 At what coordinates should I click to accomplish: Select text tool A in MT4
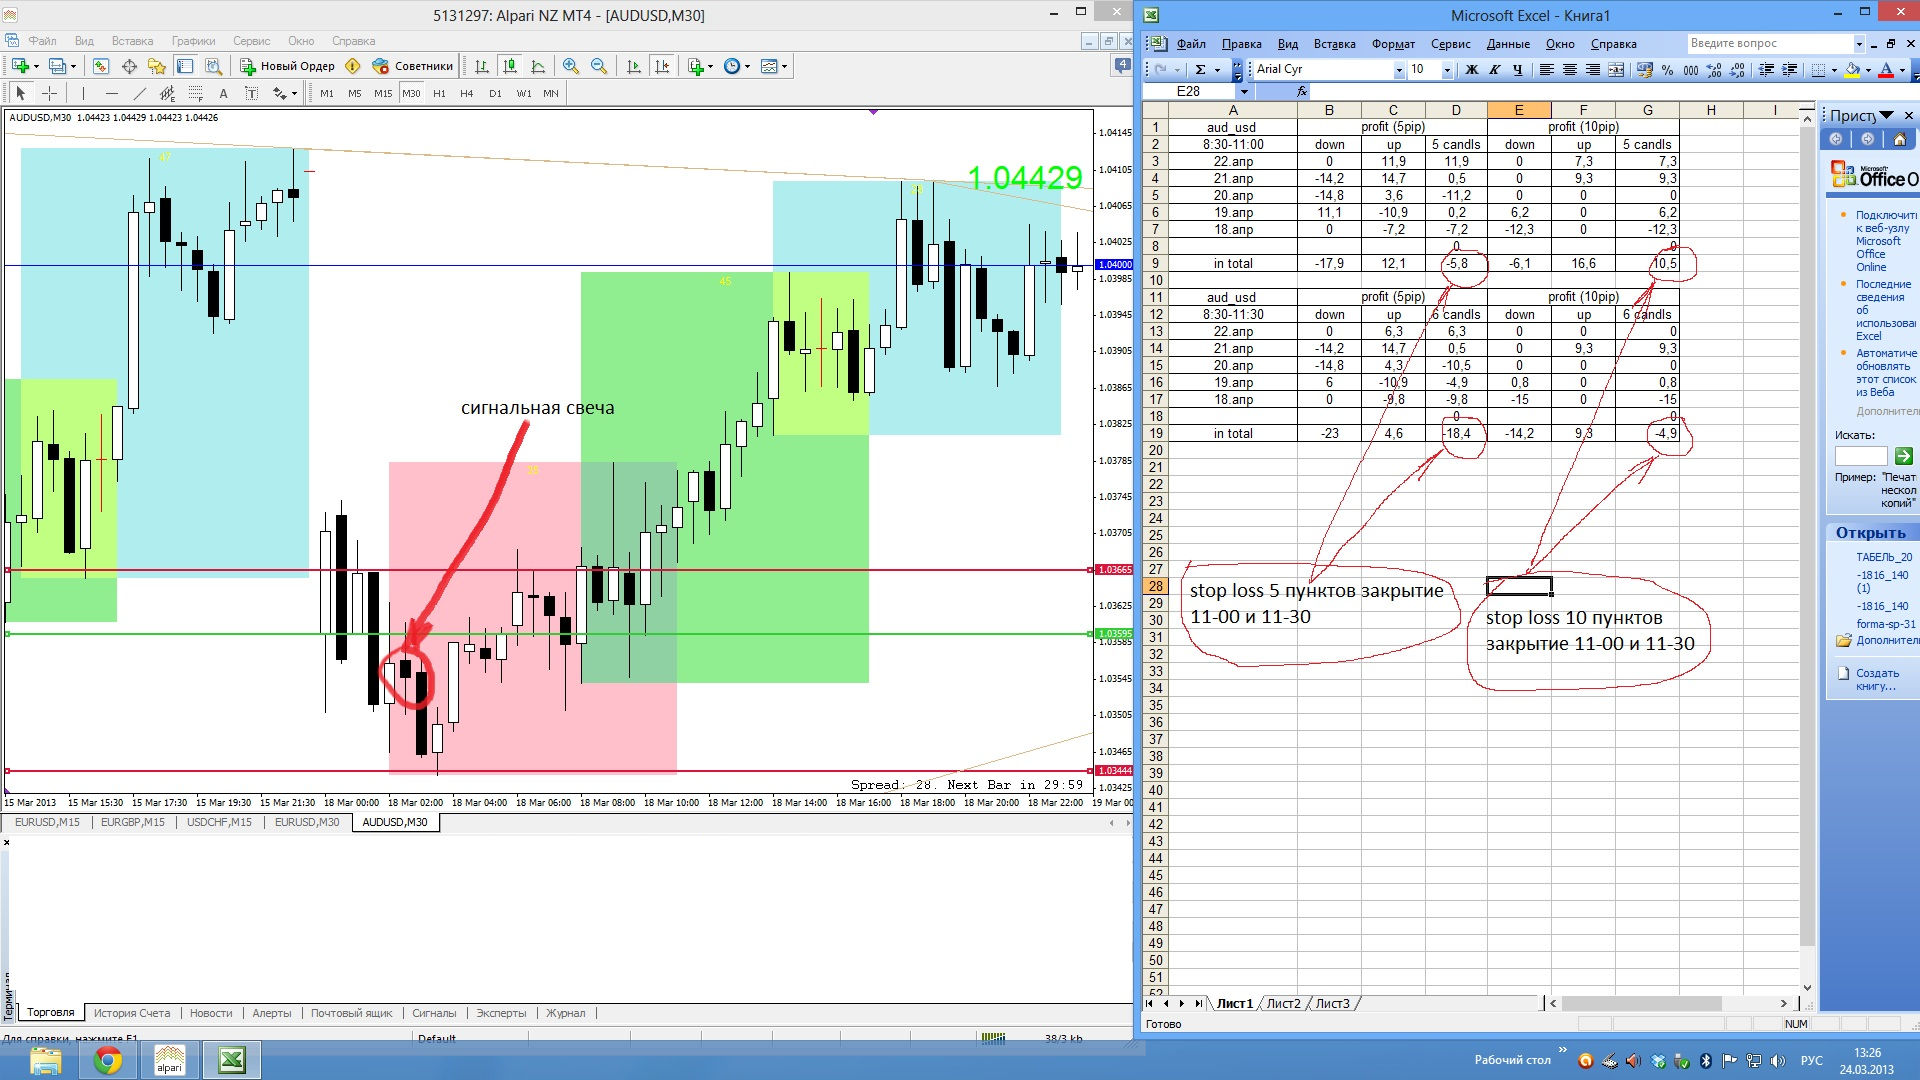[223, 93]
